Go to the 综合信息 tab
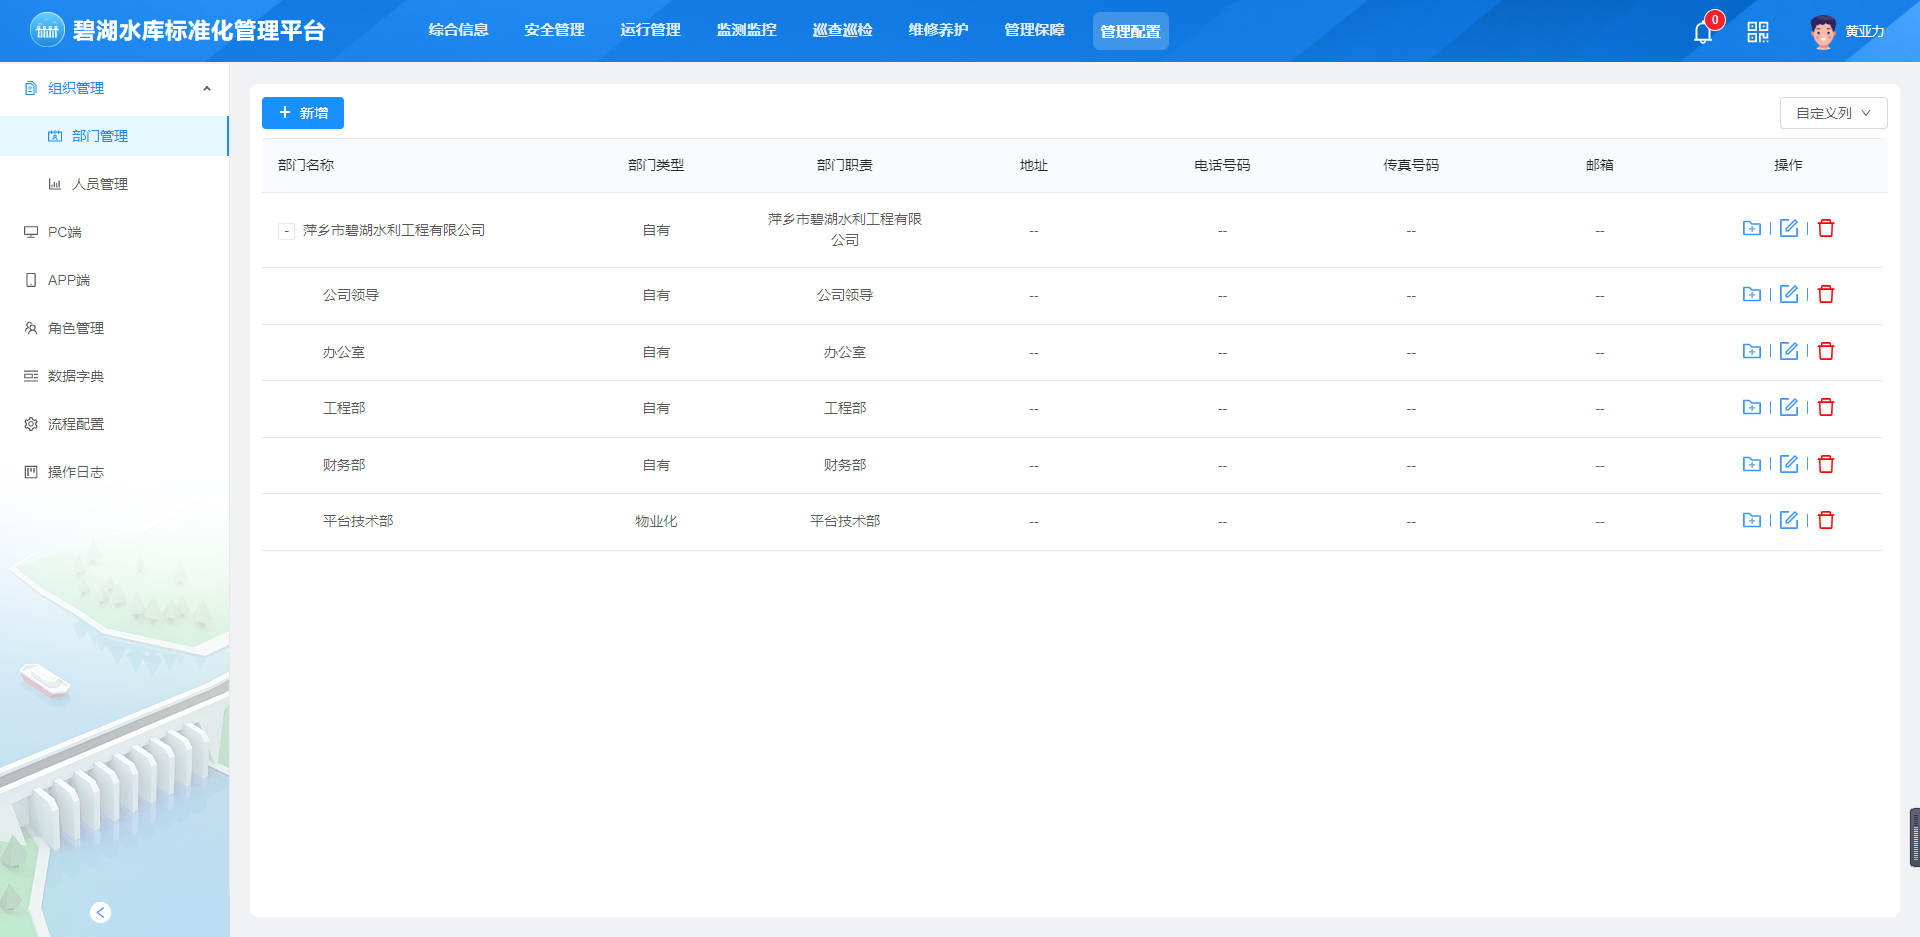Screen dimensions: 1920x937 [458, 30]
